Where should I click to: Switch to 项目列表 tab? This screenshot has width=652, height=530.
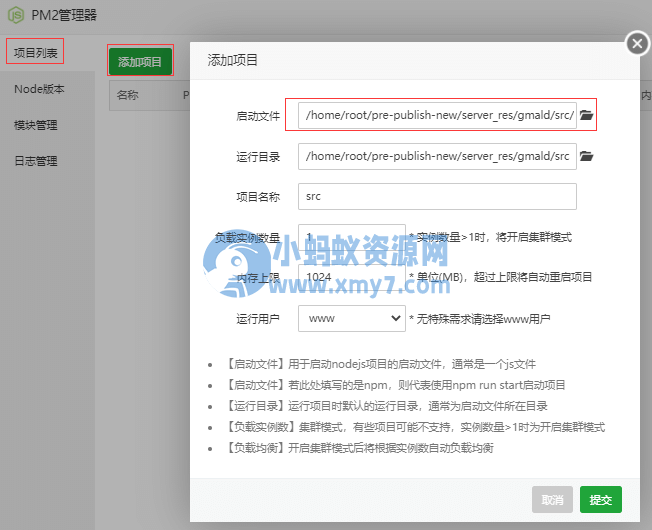tap(35, 53)
